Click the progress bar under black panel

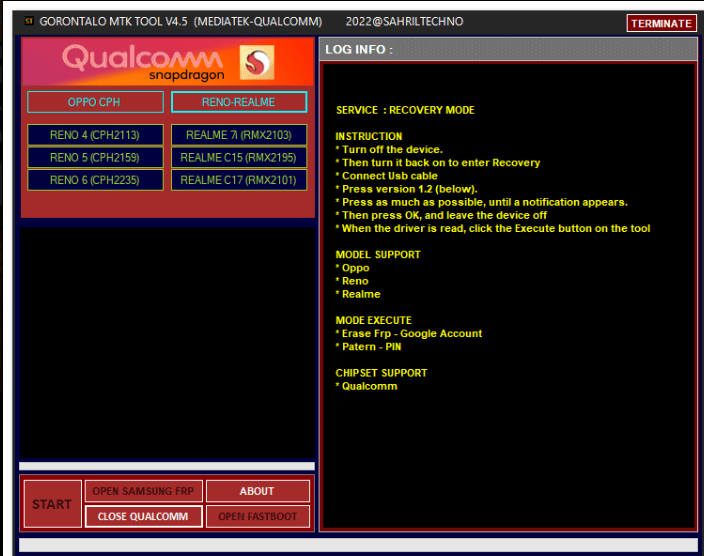167,466
